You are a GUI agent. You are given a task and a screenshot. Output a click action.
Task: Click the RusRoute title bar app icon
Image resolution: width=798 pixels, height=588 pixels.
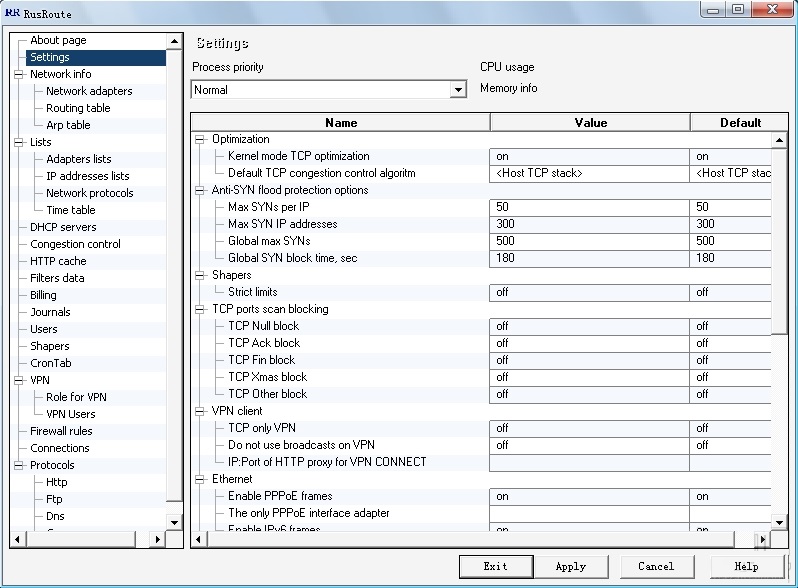point(12,12)
